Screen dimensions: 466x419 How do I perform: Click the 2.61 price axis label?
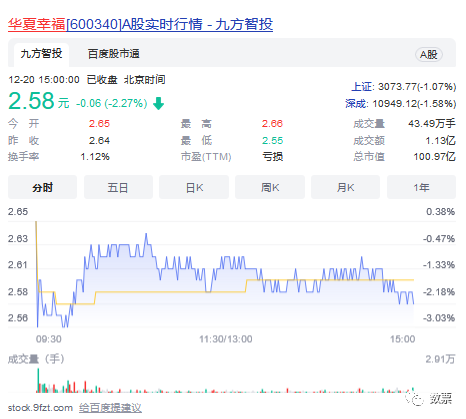18,265
